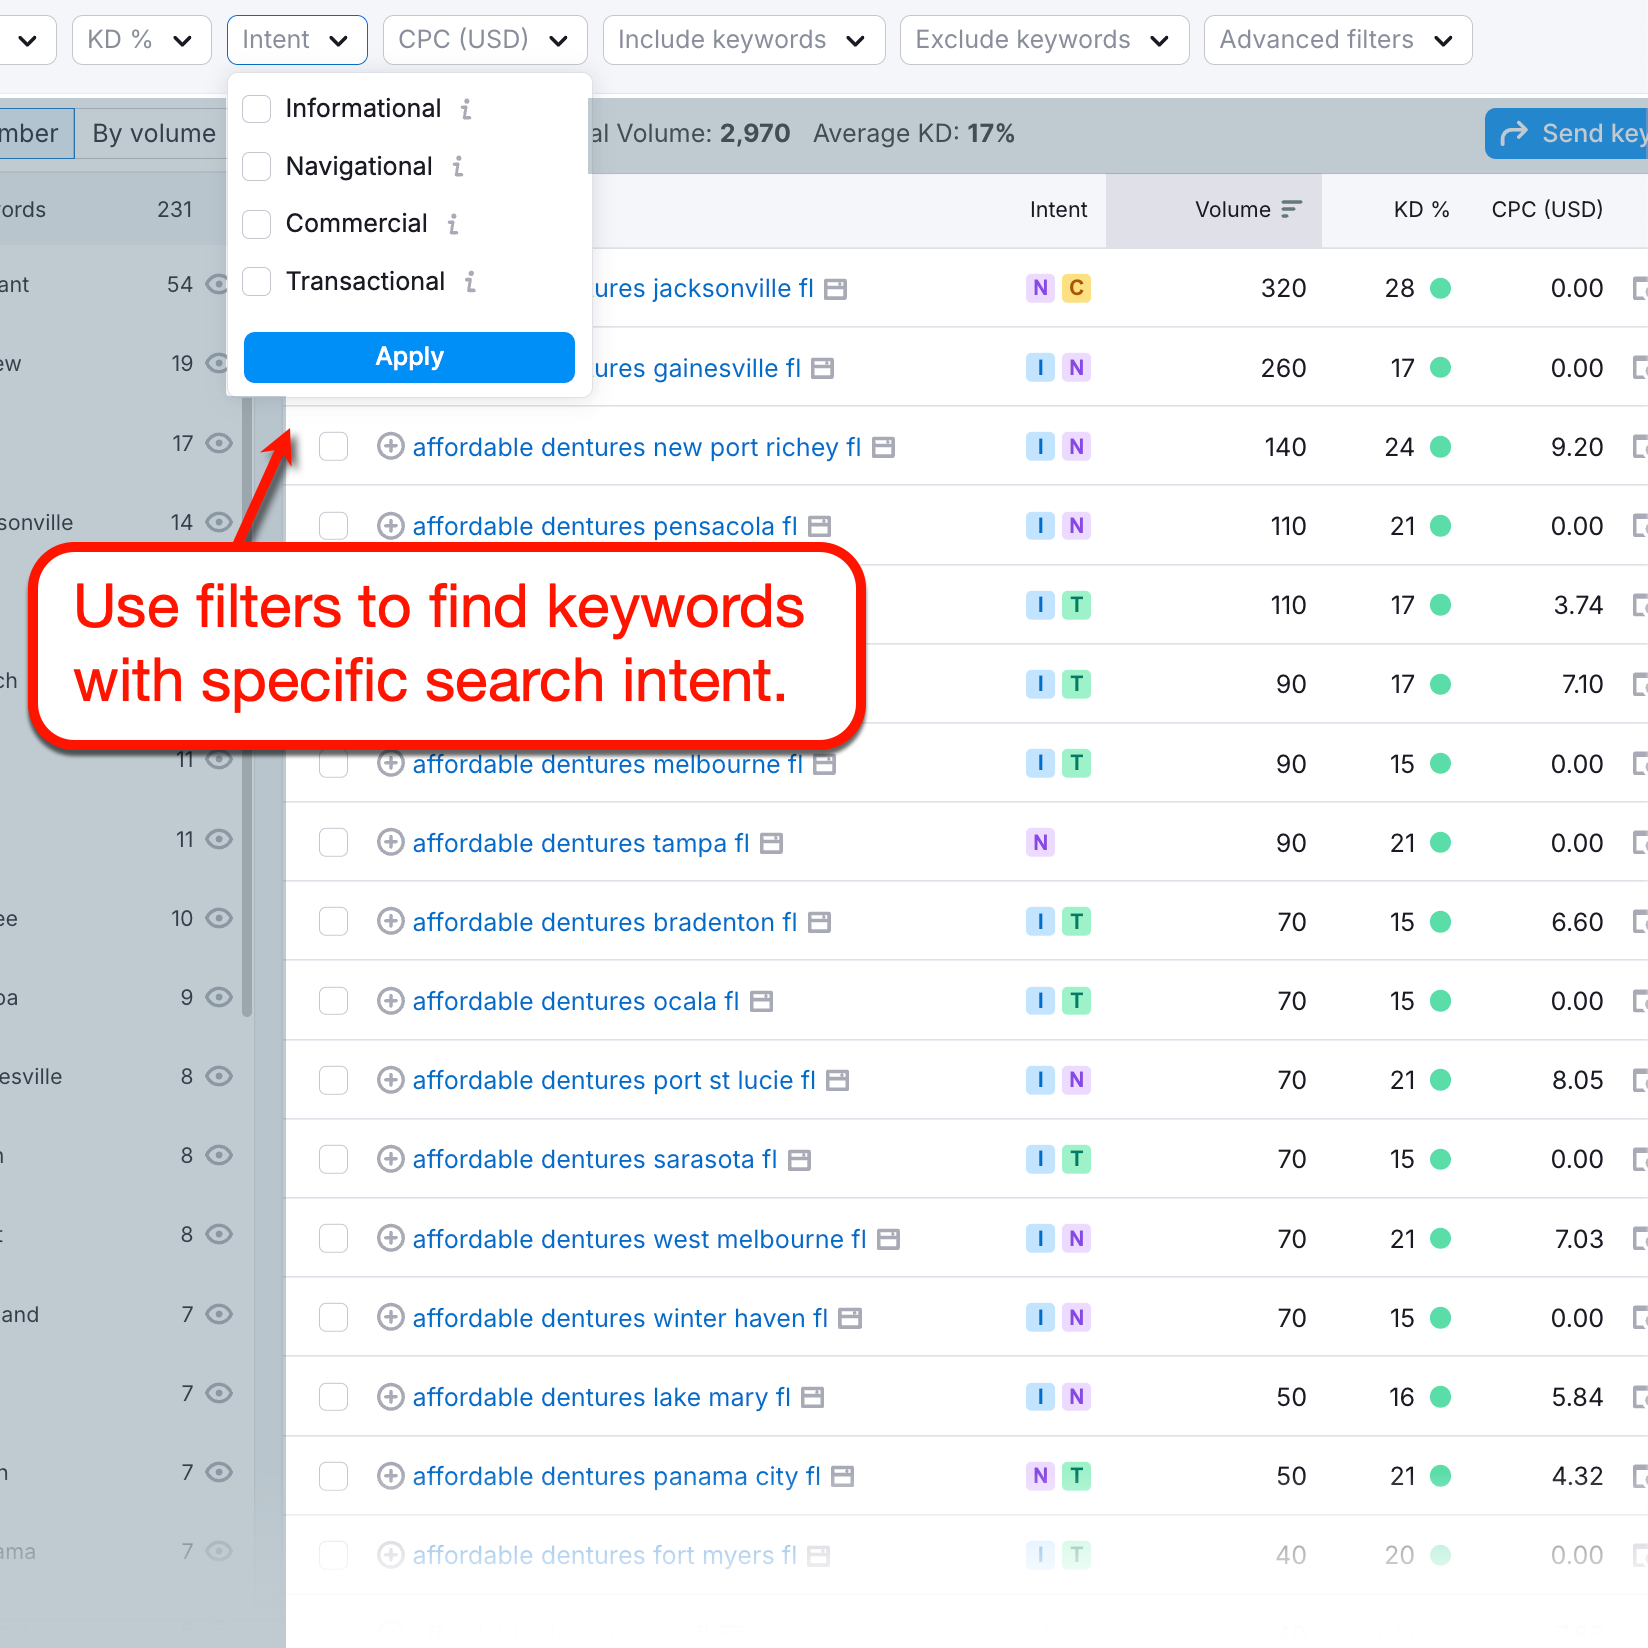Screen dimensions: 1648x1648
Task: Switch to the By volume tab
Action: (153, 133)
